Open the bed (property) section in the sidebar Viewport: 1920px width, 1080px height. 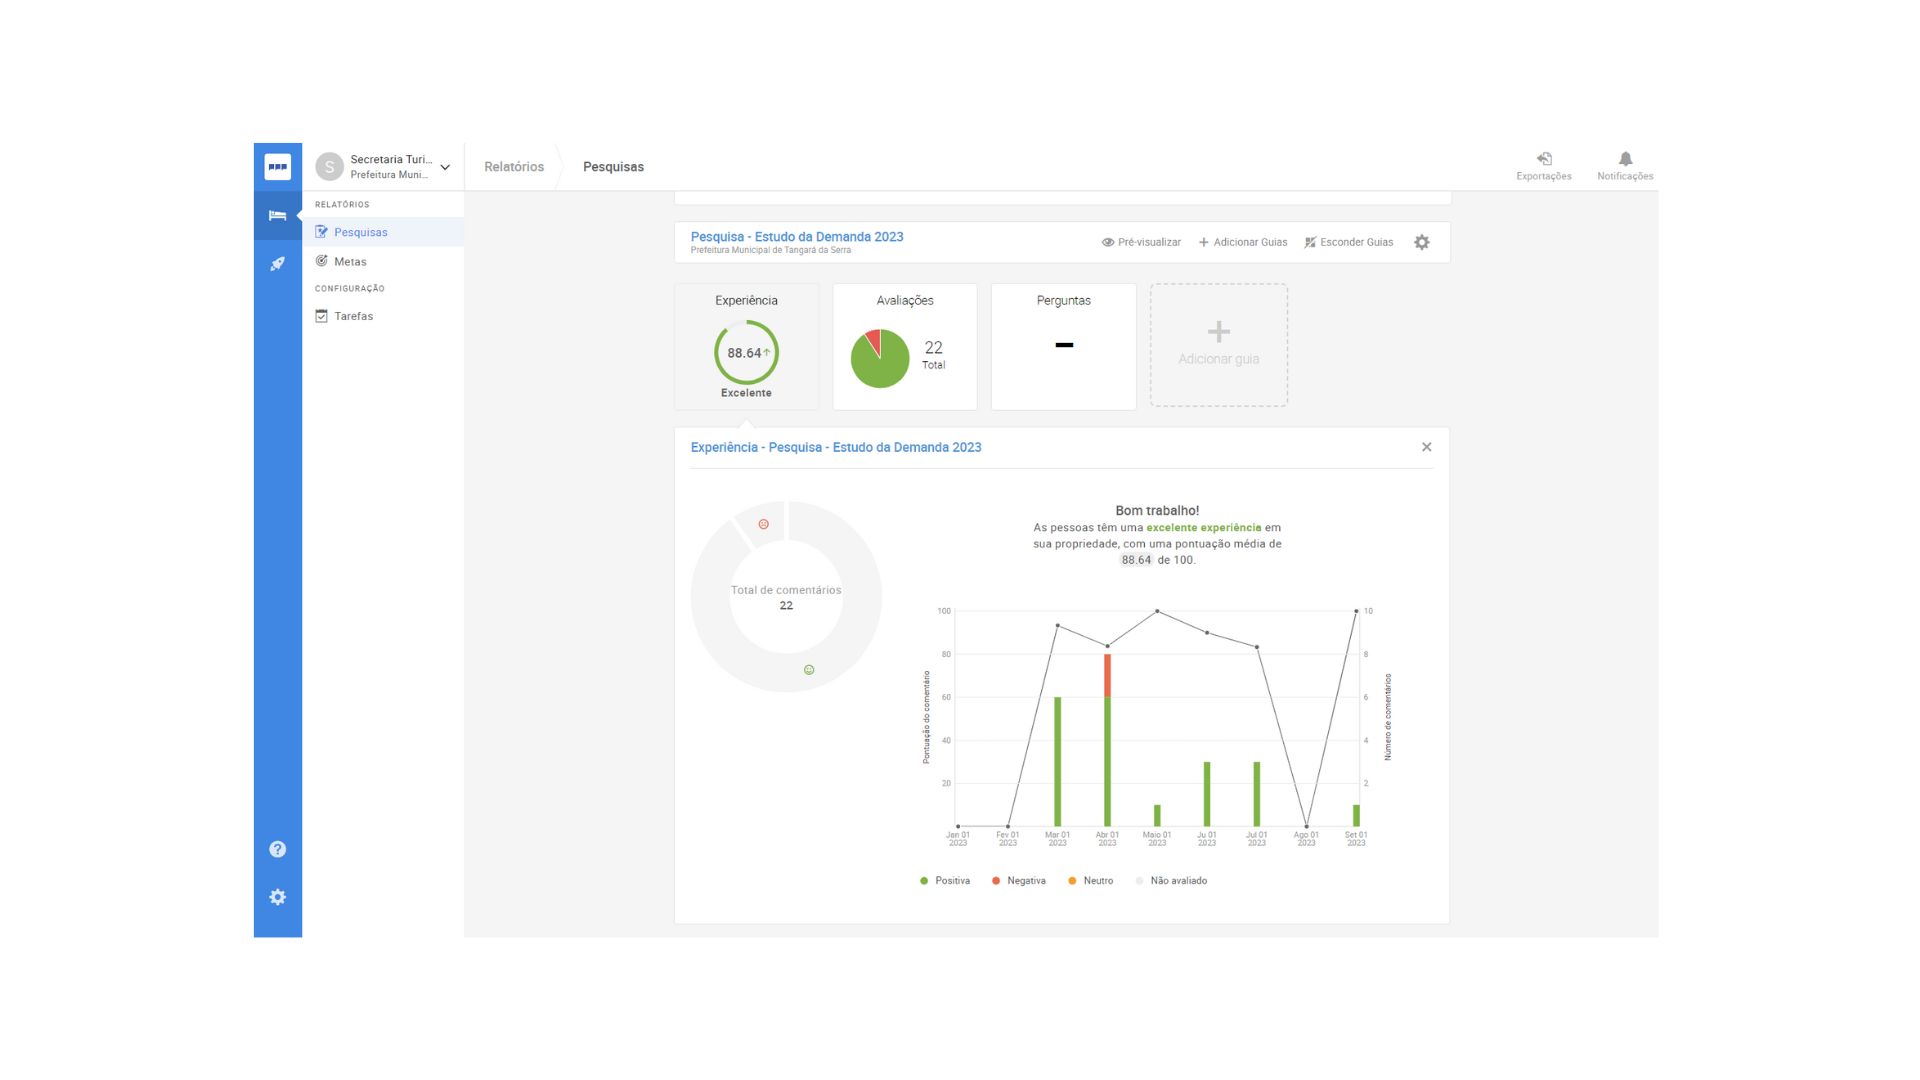click(277, 215)
